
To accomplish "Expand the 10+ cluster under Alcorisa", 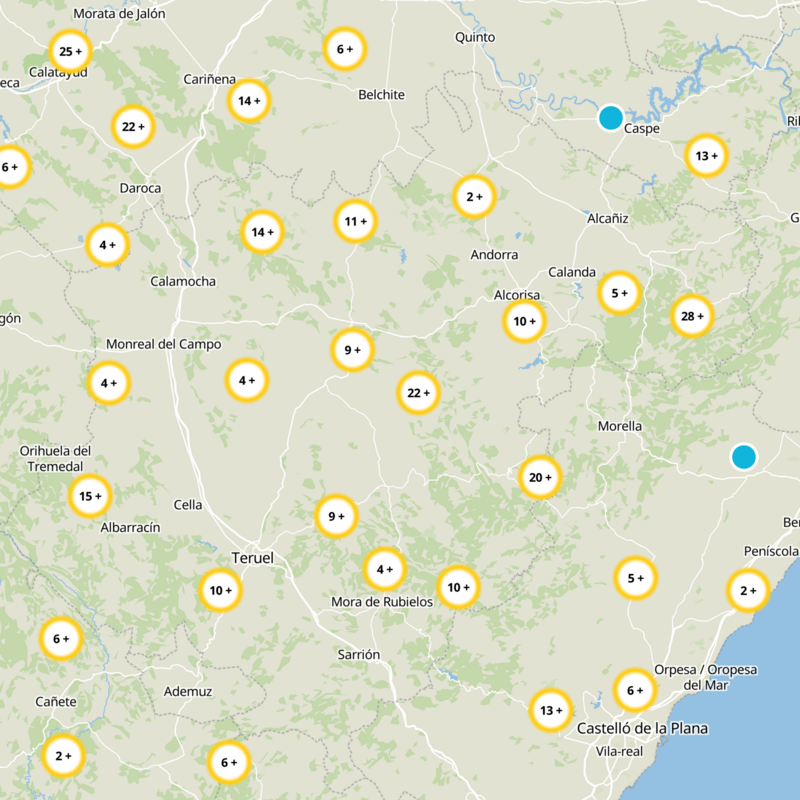I will tap(524, 321).
